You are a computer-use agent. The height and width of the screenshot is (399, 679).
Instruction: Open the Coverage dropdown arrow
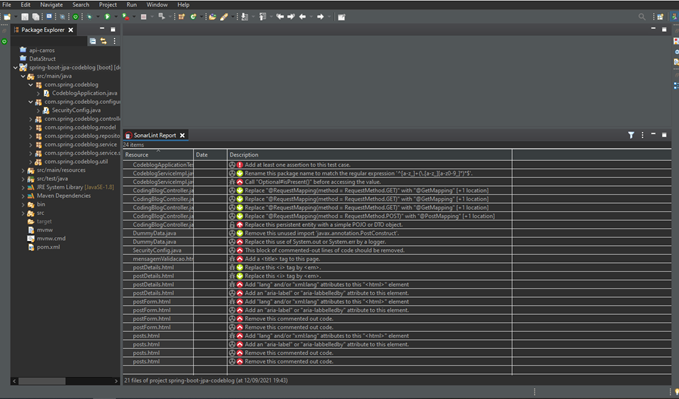pyautogui.click(x=134, y=17)
